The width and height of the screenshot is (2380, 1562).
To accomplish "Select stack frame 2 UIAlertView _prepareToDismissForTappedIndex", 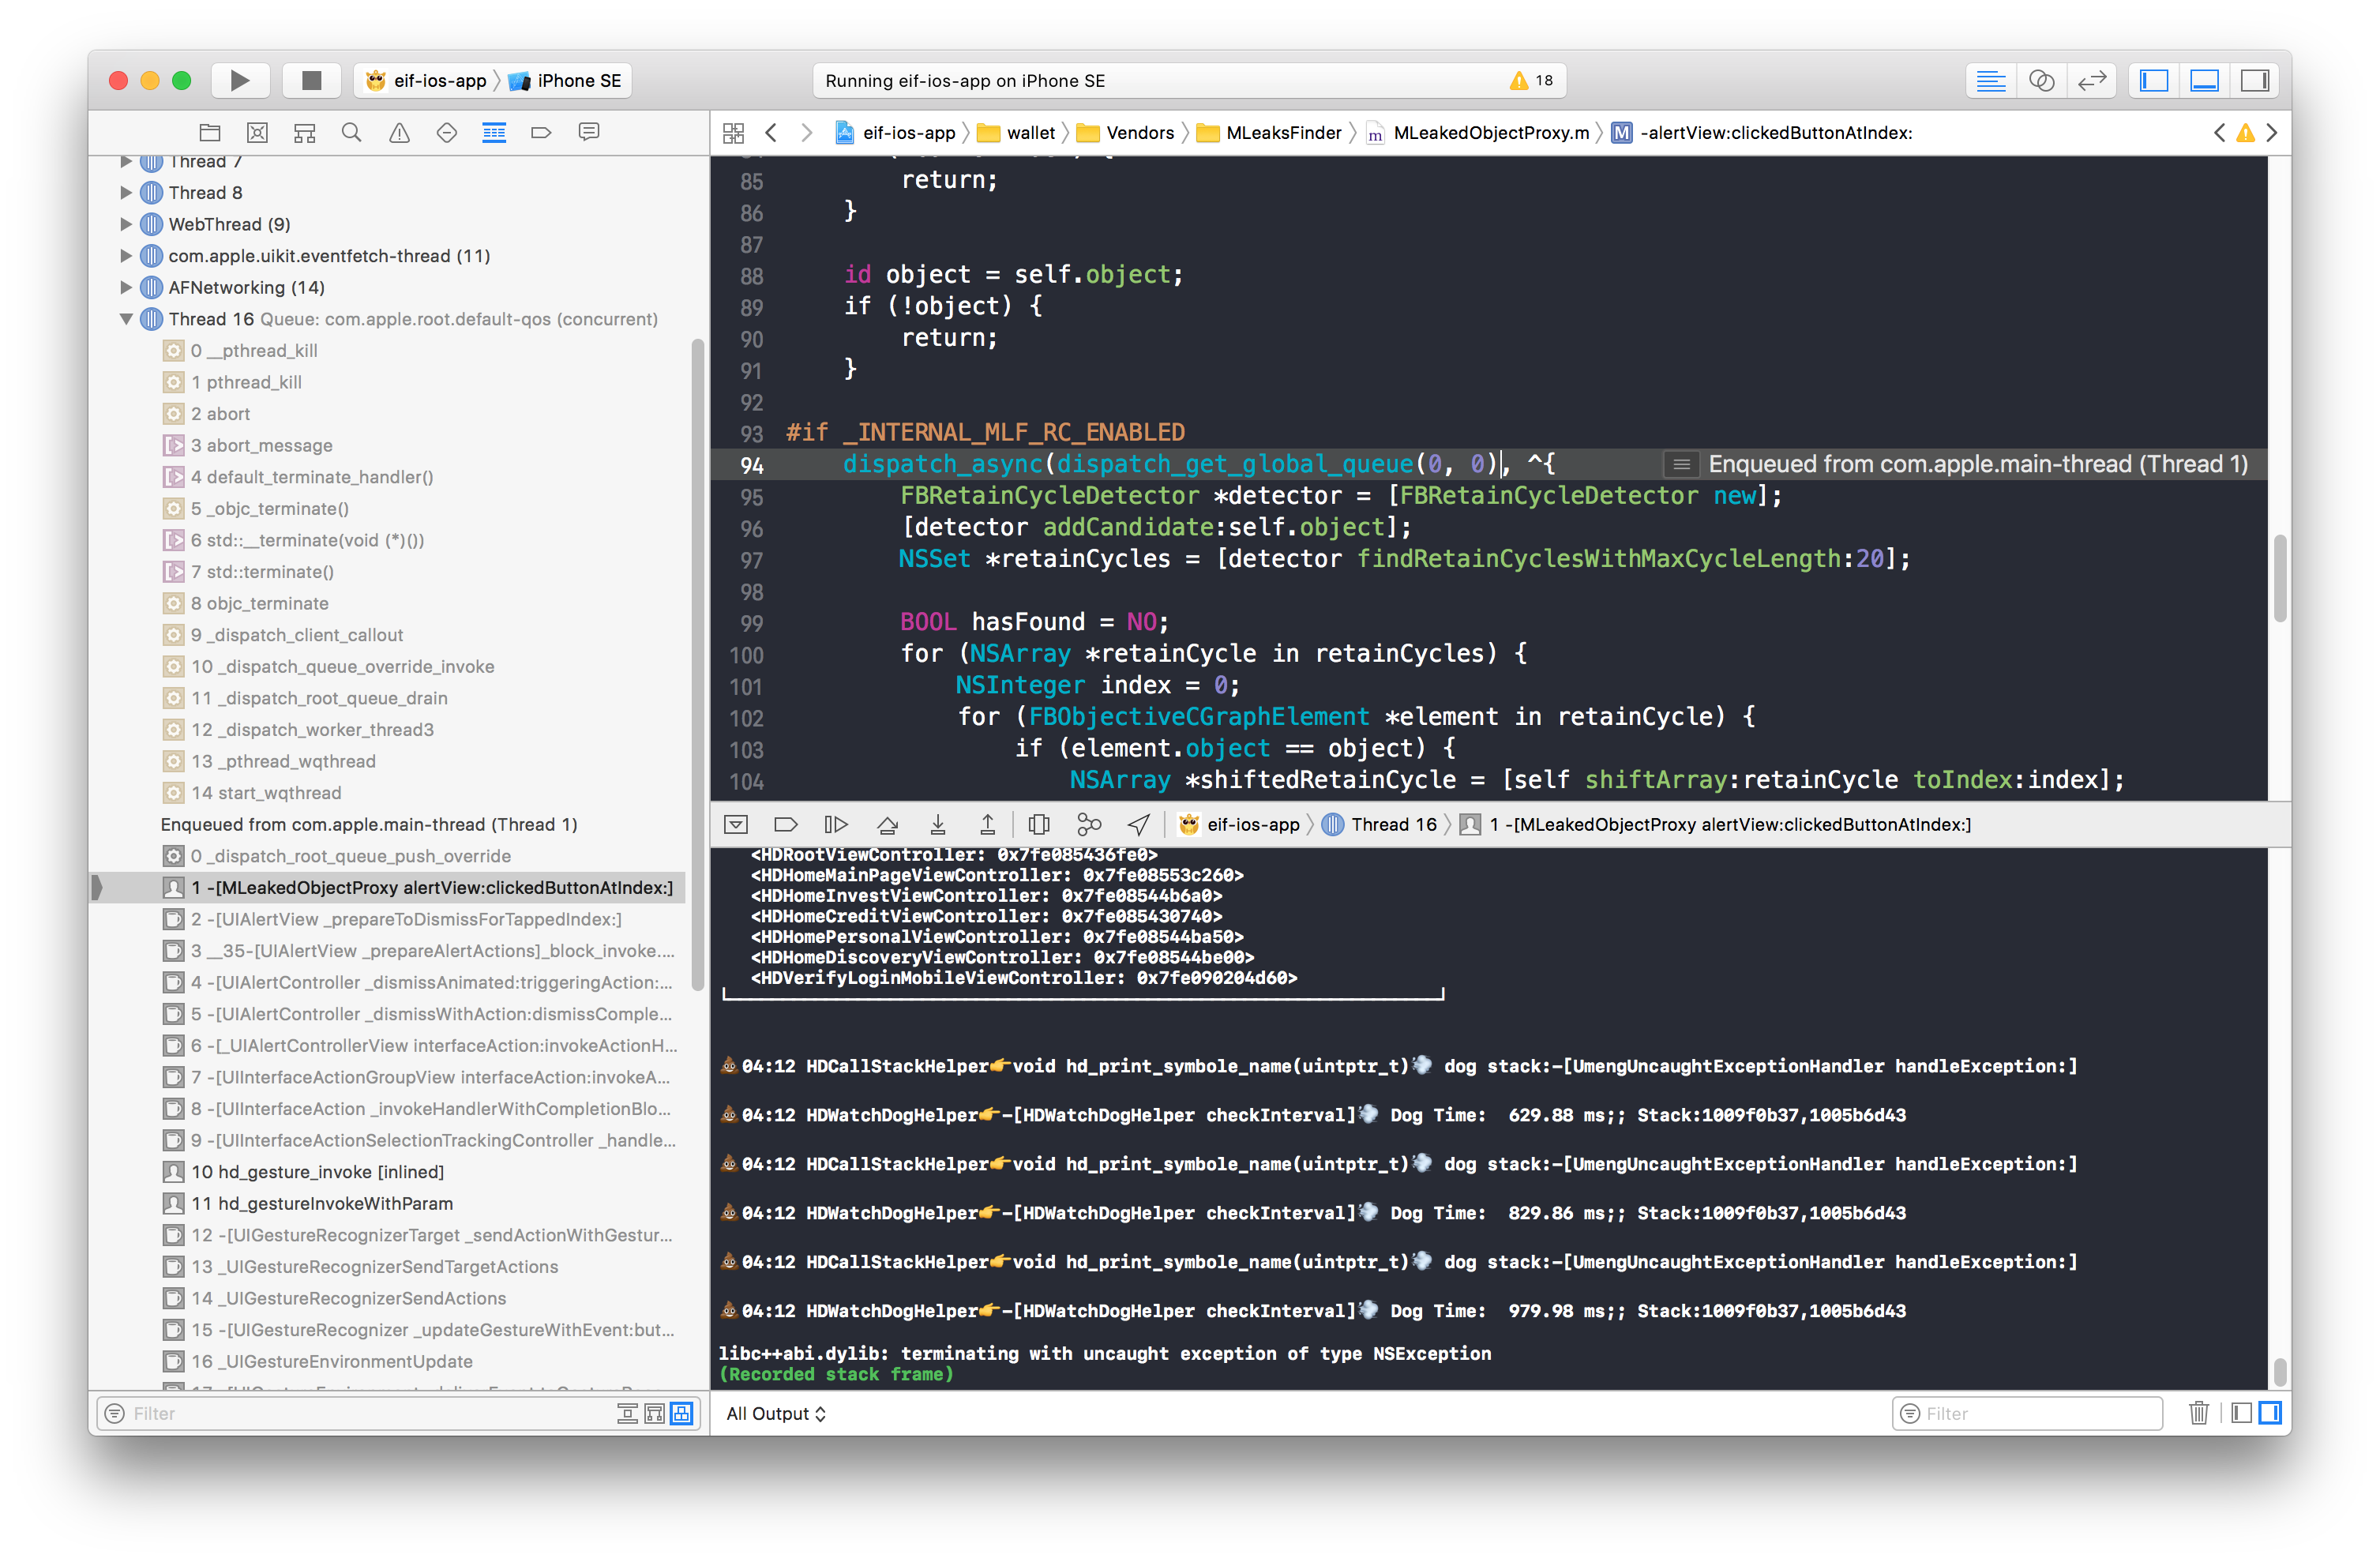I will click(406, 919).
